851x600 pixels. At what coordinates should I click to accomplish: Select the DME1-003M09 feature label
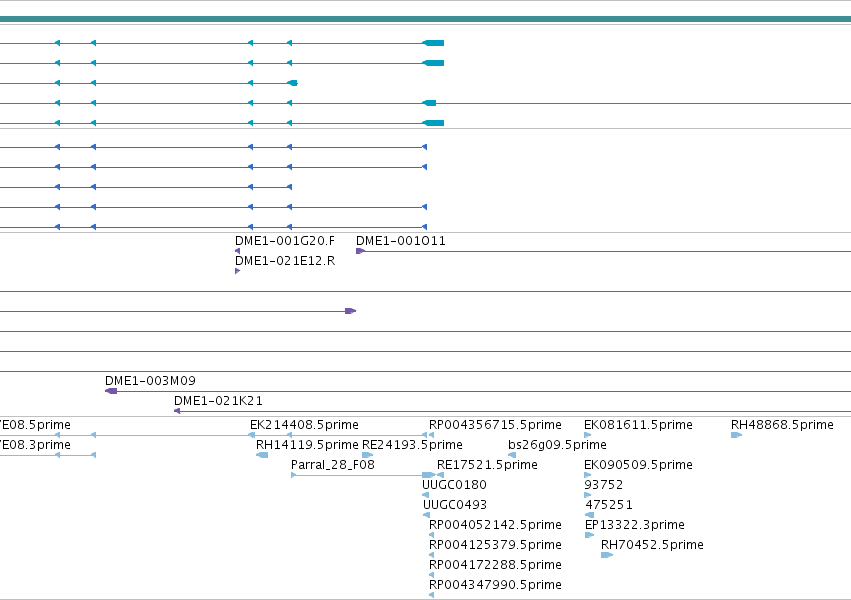pyautogui.click(x=150, y=381)
